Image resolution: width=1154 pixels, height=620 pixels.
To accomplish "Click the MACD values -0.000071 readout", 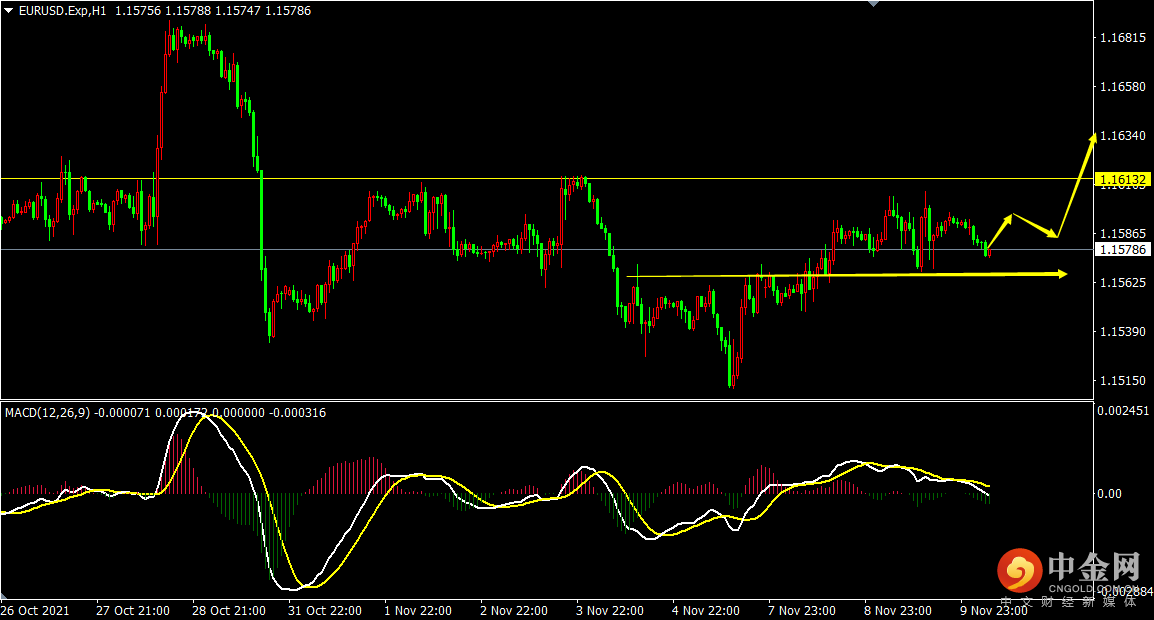I will click(x=123, y=413).
